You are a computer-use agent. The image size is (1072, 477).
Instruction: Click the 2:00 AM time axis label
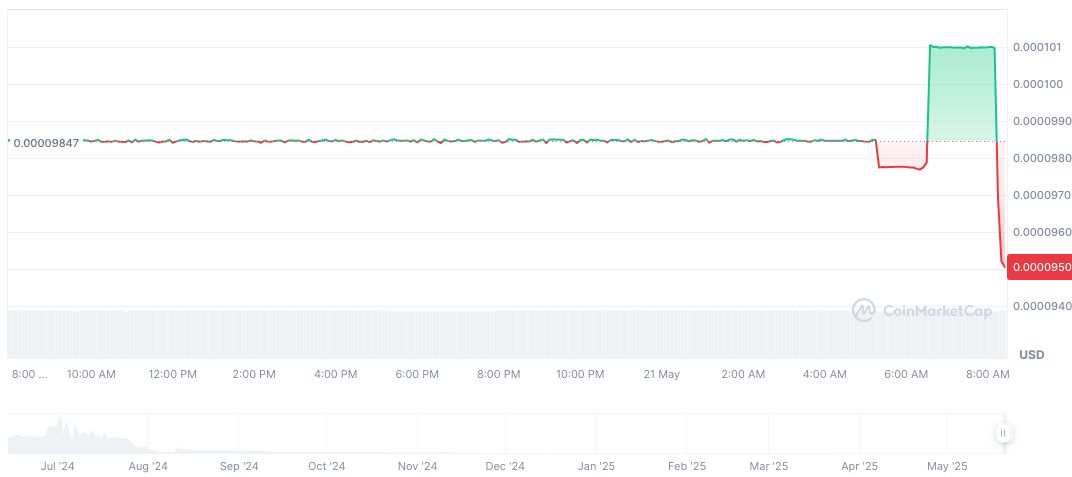743,374
